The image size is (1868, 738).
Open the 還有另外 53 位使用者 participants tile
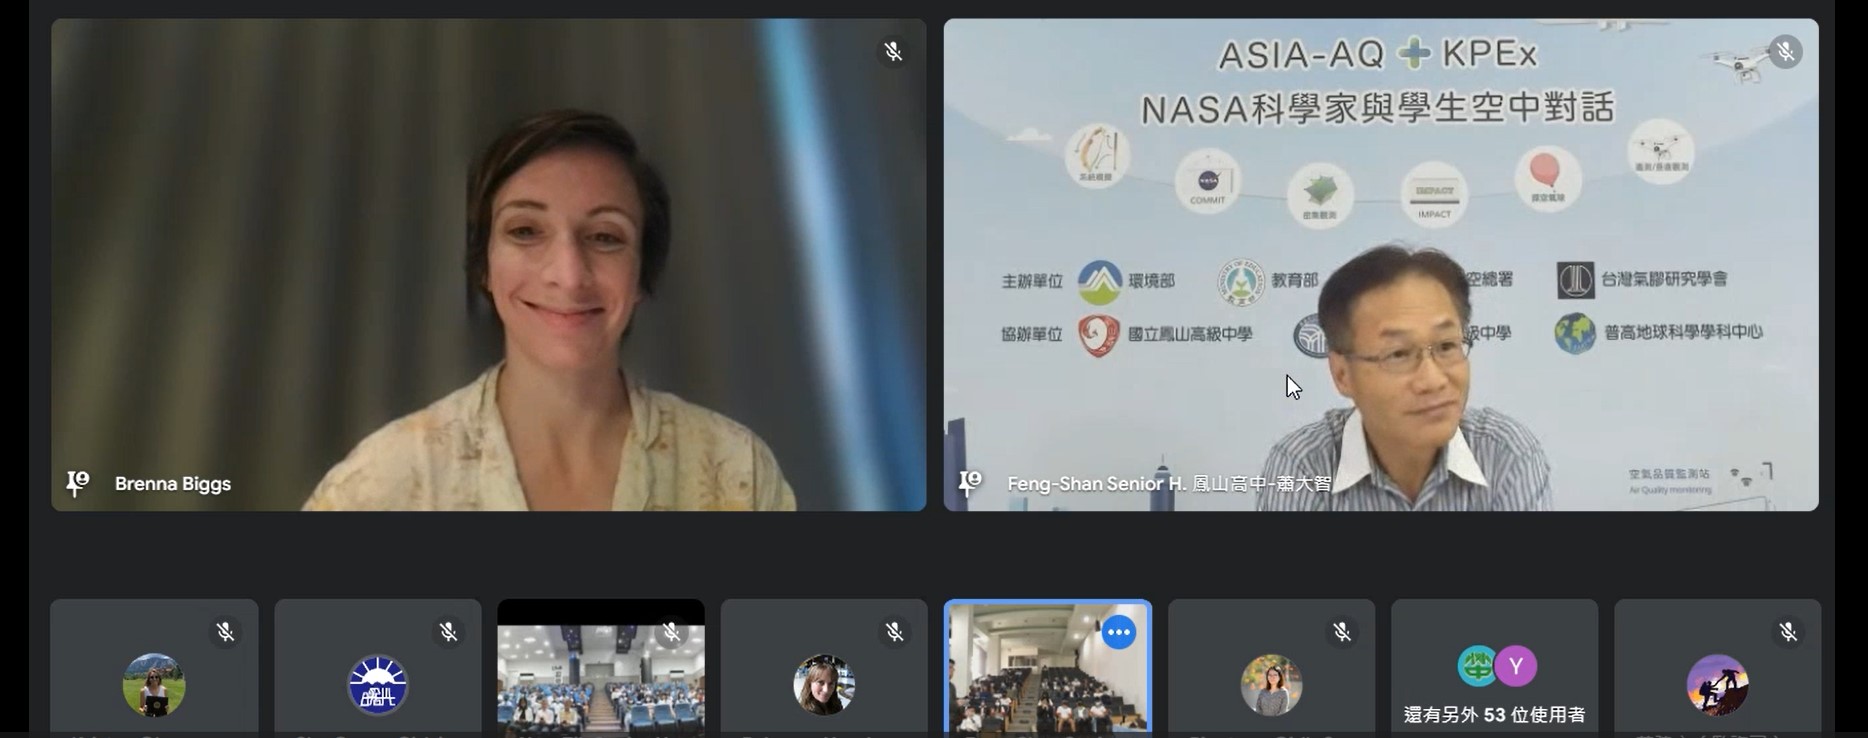pyautogui.click(x=1494, y=668)
